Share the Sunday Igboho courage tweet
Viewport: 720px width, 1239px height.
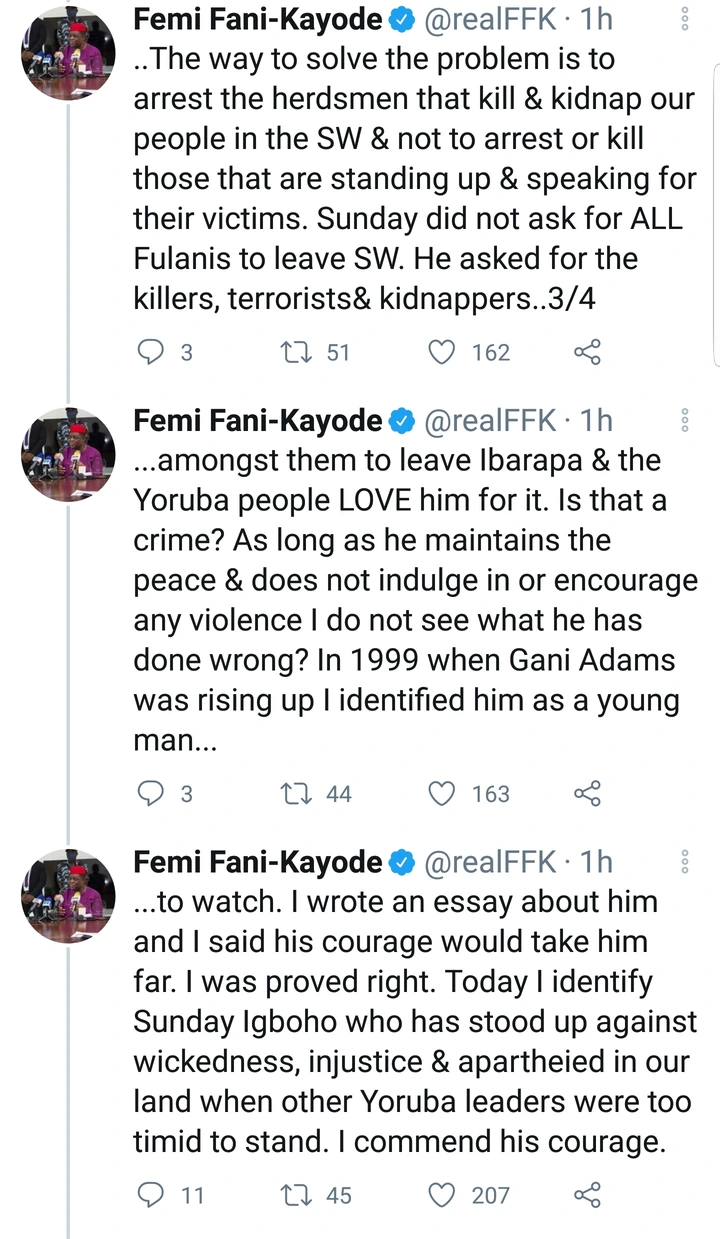pos(587,1195)
